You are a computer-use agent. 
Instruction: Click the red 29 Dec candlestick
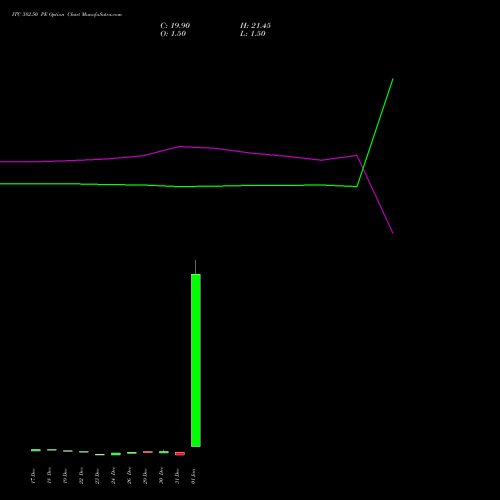pyautogui.click(x=148, y=452)
